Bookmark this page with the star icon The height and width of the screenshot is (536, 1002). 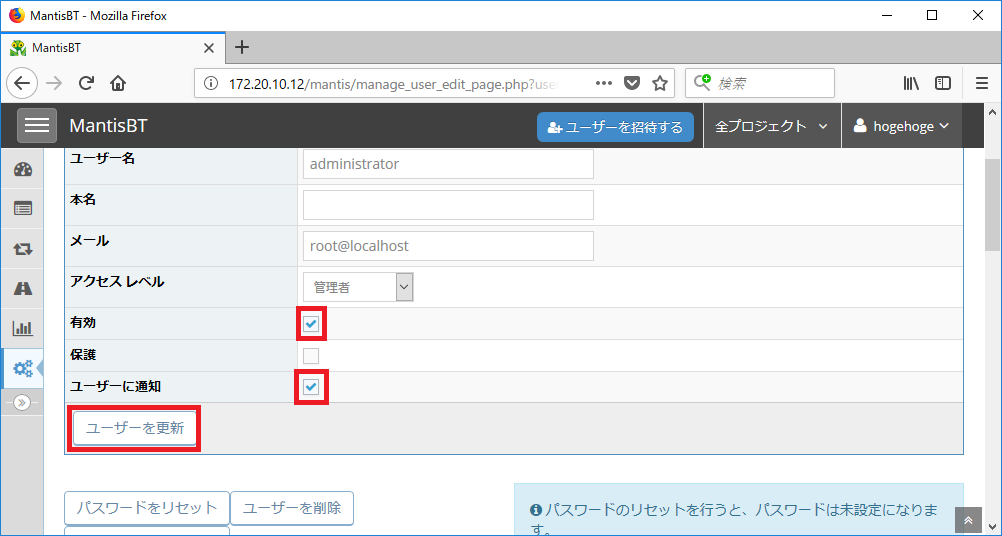660,83
